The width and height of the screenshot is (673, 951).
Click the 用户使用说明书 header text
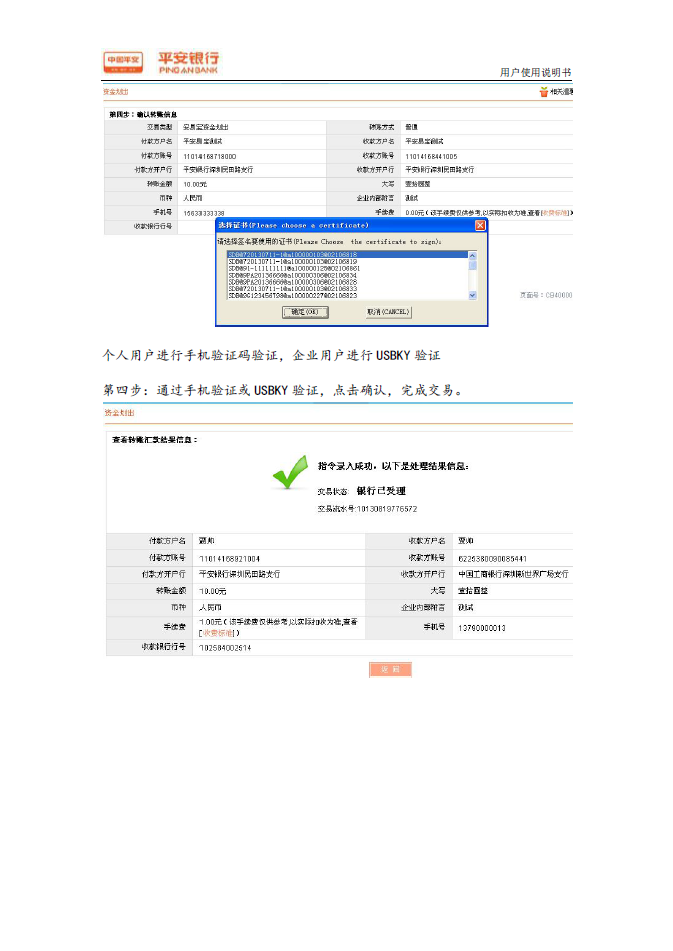535,72
